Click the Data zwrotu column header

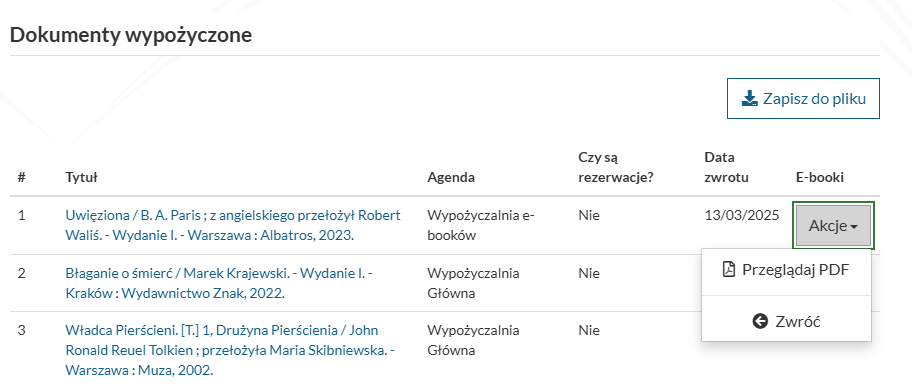pos(726,167)
